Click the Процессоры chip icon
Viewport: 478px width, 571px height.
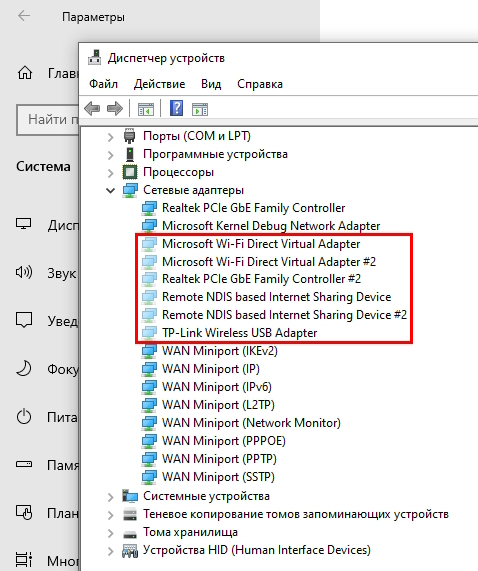click(x=130, y=172)
